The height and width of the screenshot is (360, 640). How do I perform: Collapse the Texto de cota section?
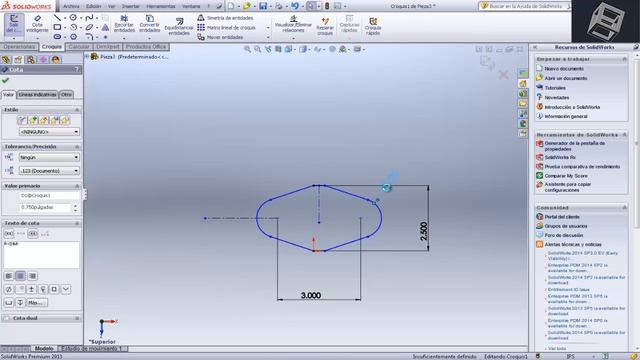[77, 223]
